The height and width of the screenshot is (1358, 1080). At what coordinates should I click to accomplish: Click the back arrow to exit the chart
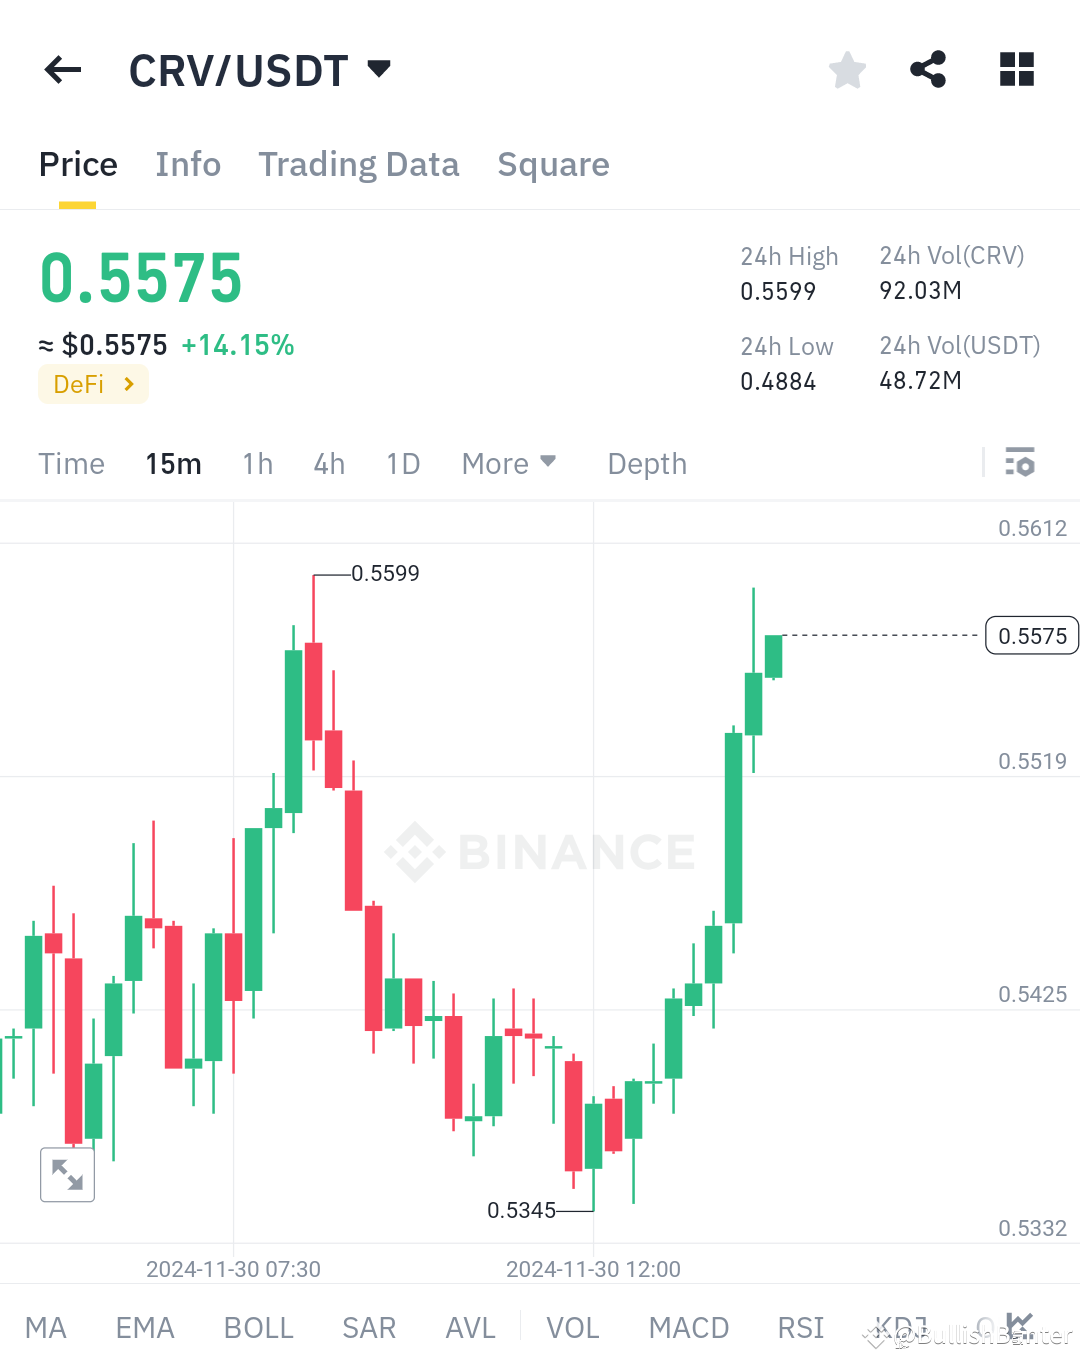coord(62,69)
